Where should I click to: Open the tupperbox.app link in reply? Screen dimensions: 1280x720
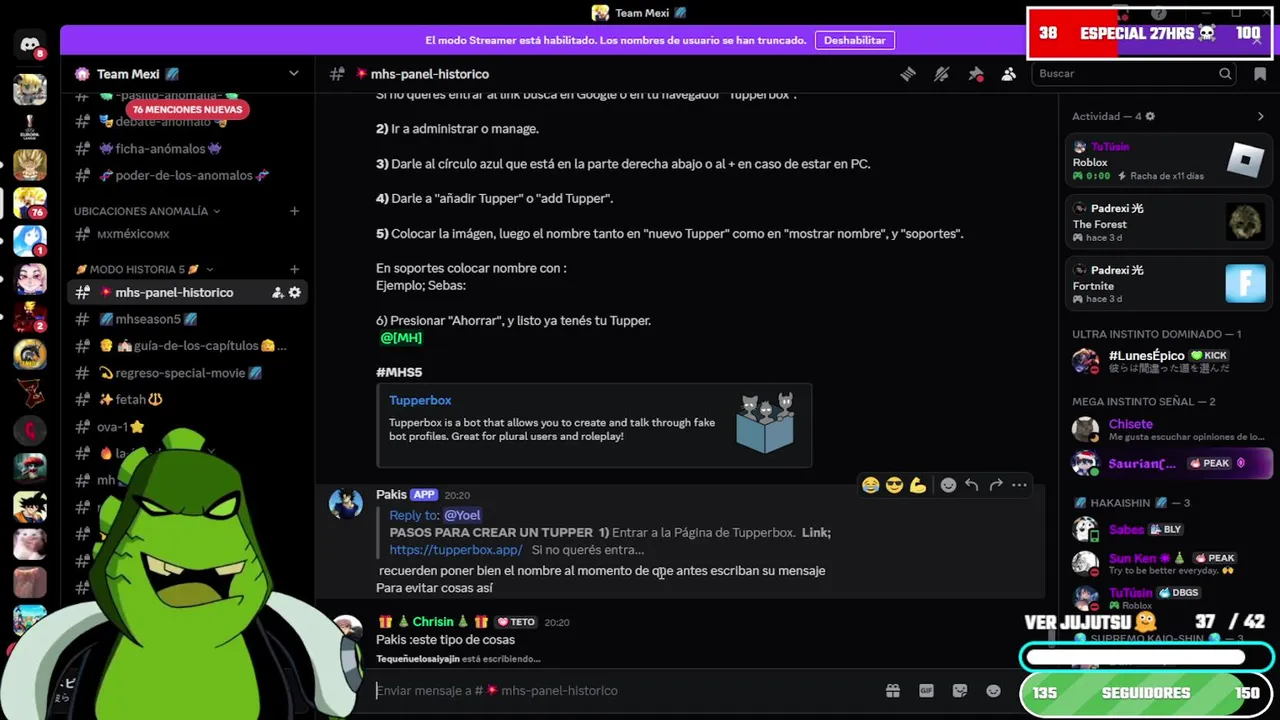point(456,550)
